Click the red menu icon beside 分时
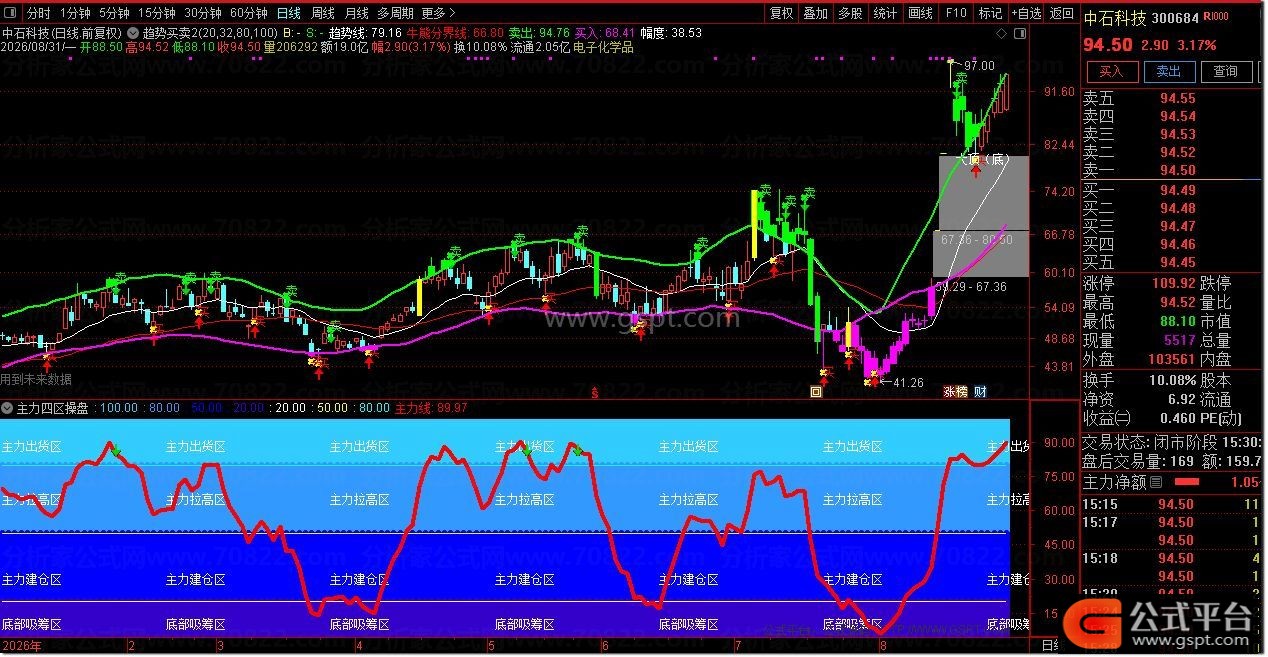1268x657 pixels. coord(12,13)
